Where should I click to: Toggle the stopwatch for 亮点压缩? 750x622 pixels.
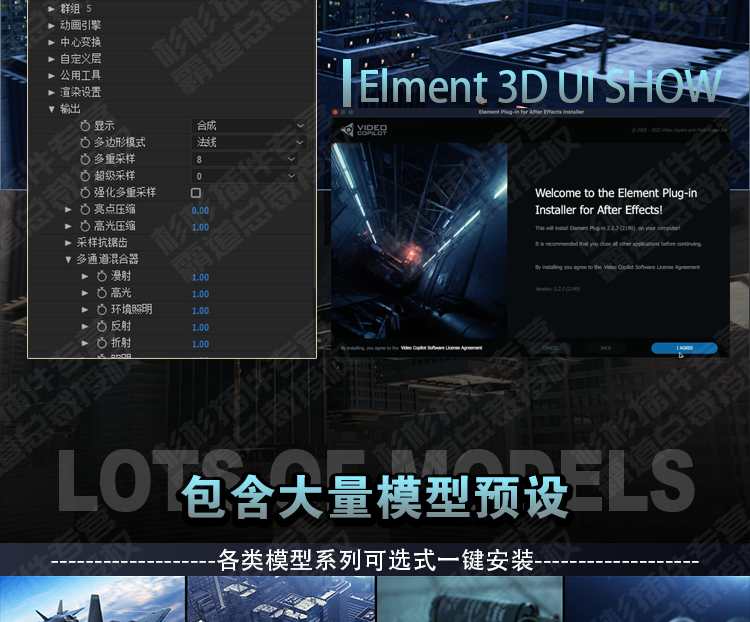(x=85, y=210)
